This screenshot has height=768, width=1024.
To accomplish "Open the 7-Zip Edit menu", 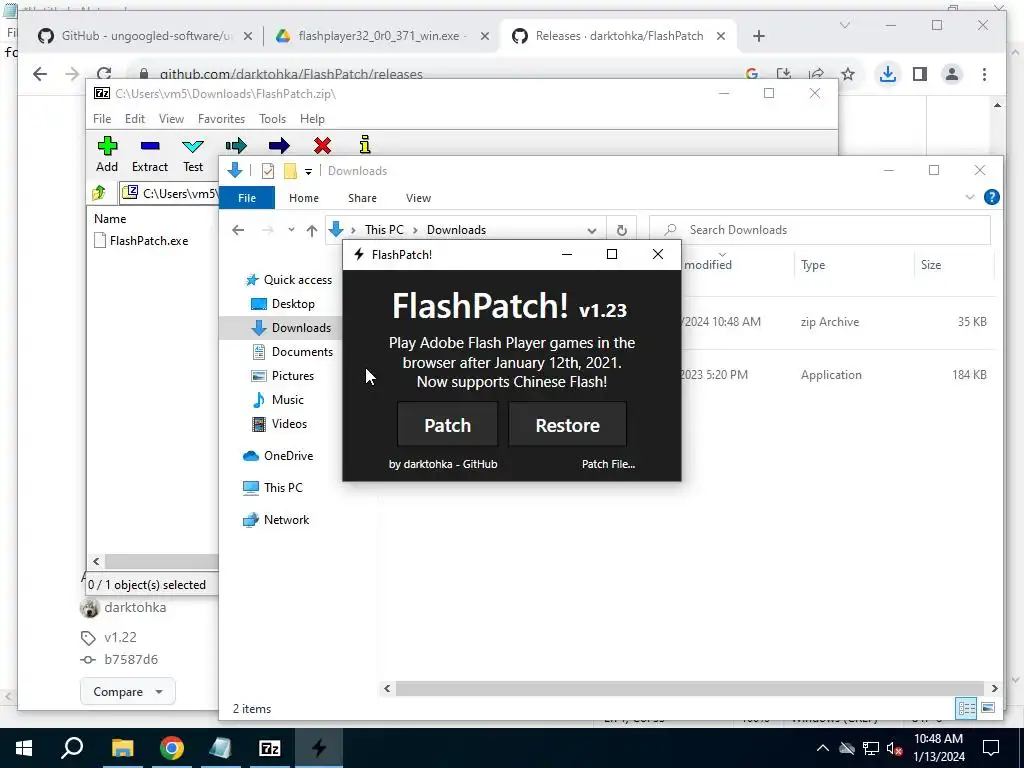I will coord(135,119).
